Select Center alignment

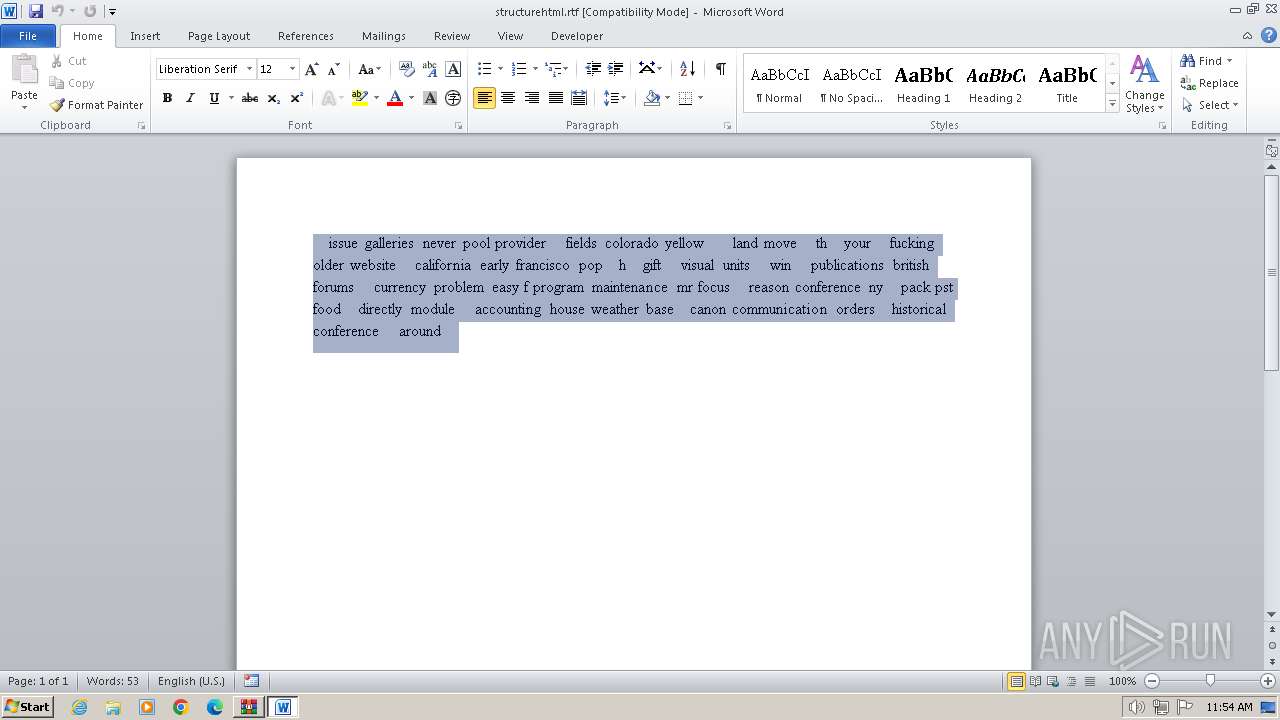click(x=508, y=98)
